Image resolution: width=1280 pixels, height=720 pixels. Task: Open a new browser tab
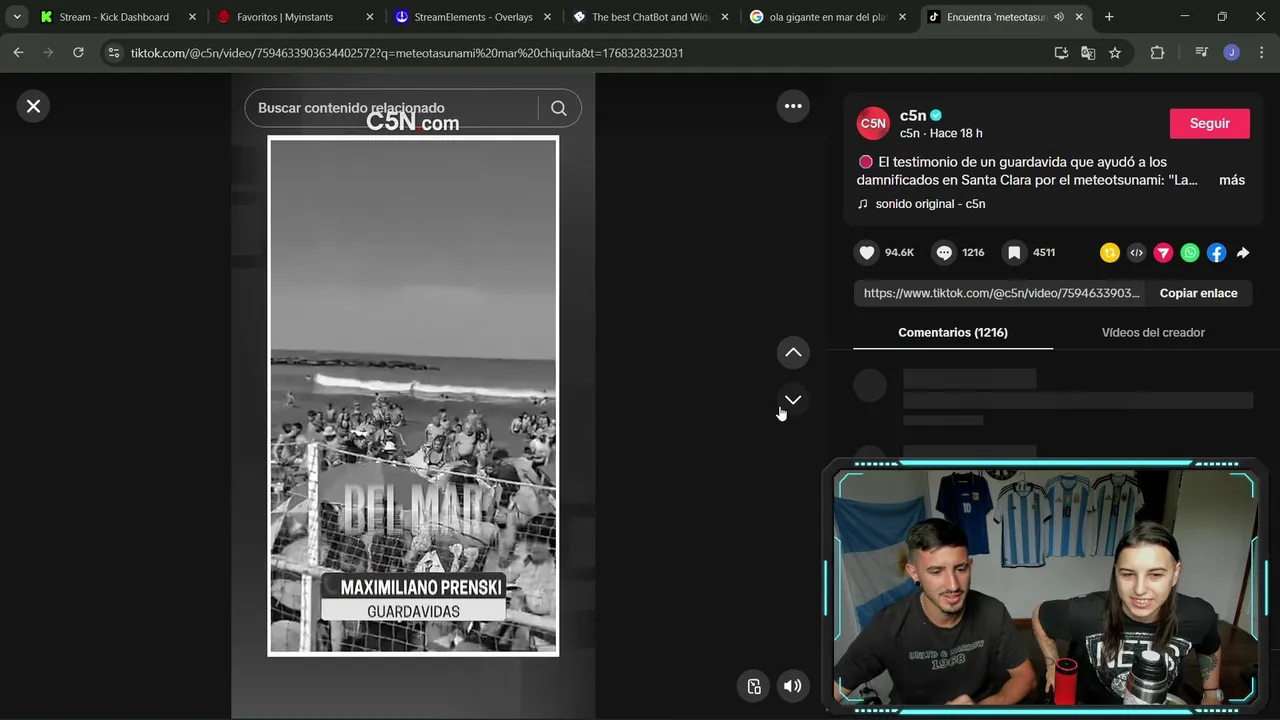pyautogui.click(x=1109, y=17)
